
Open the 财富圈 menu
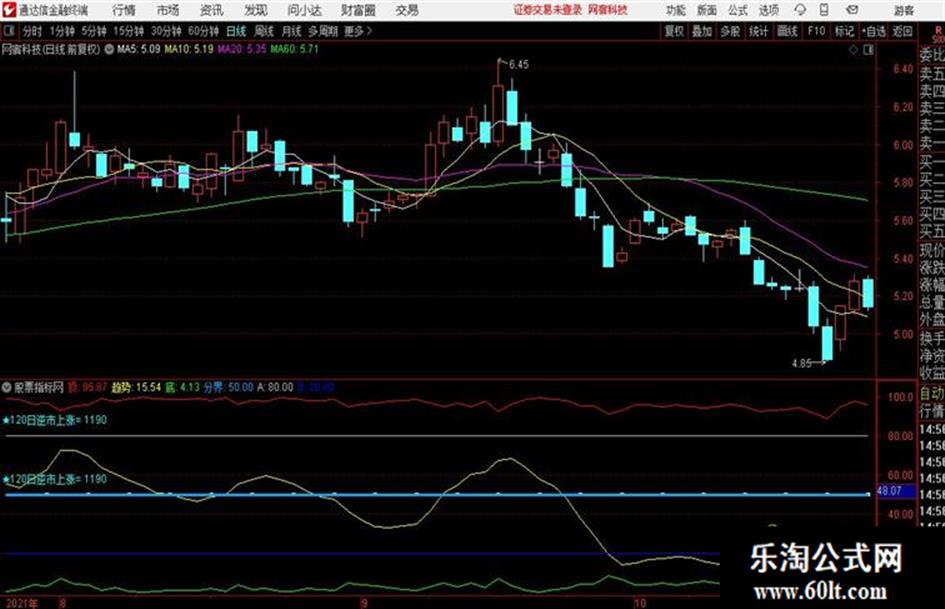click(358, 10)
